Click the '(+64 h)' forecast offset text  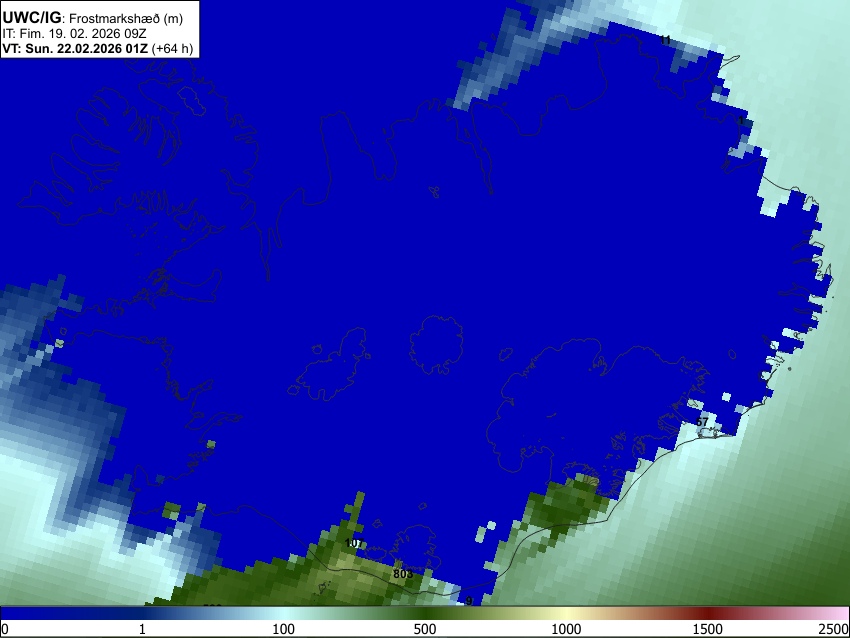(172, 48)
